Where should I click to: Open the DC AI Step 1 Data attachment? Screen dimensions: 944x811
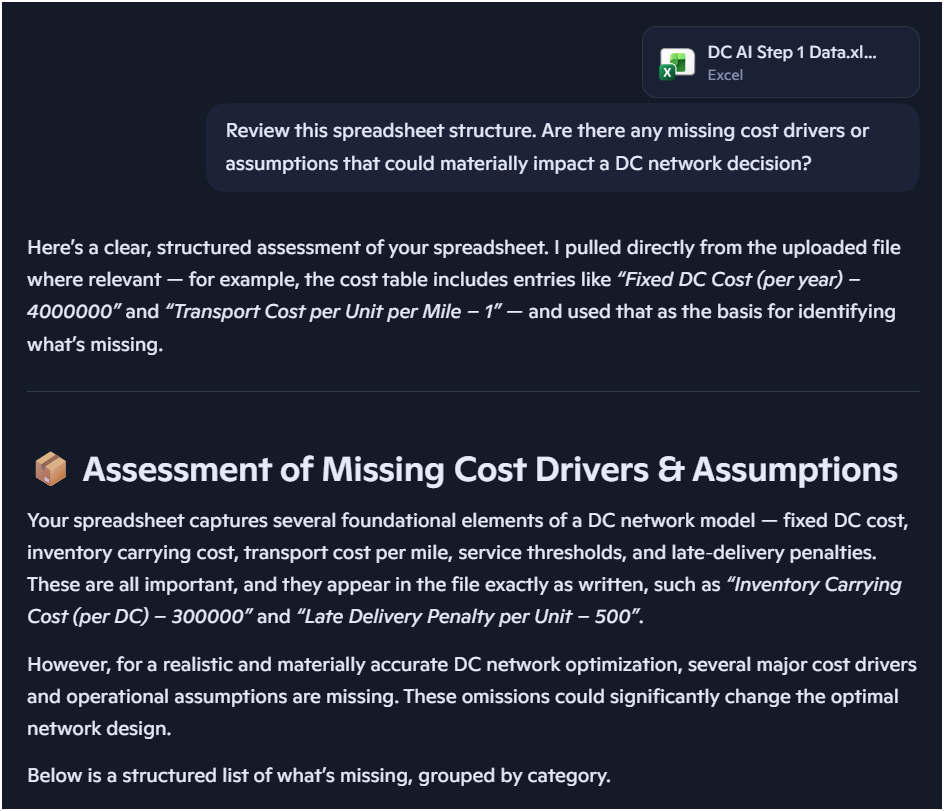click(x=790, y=53)
